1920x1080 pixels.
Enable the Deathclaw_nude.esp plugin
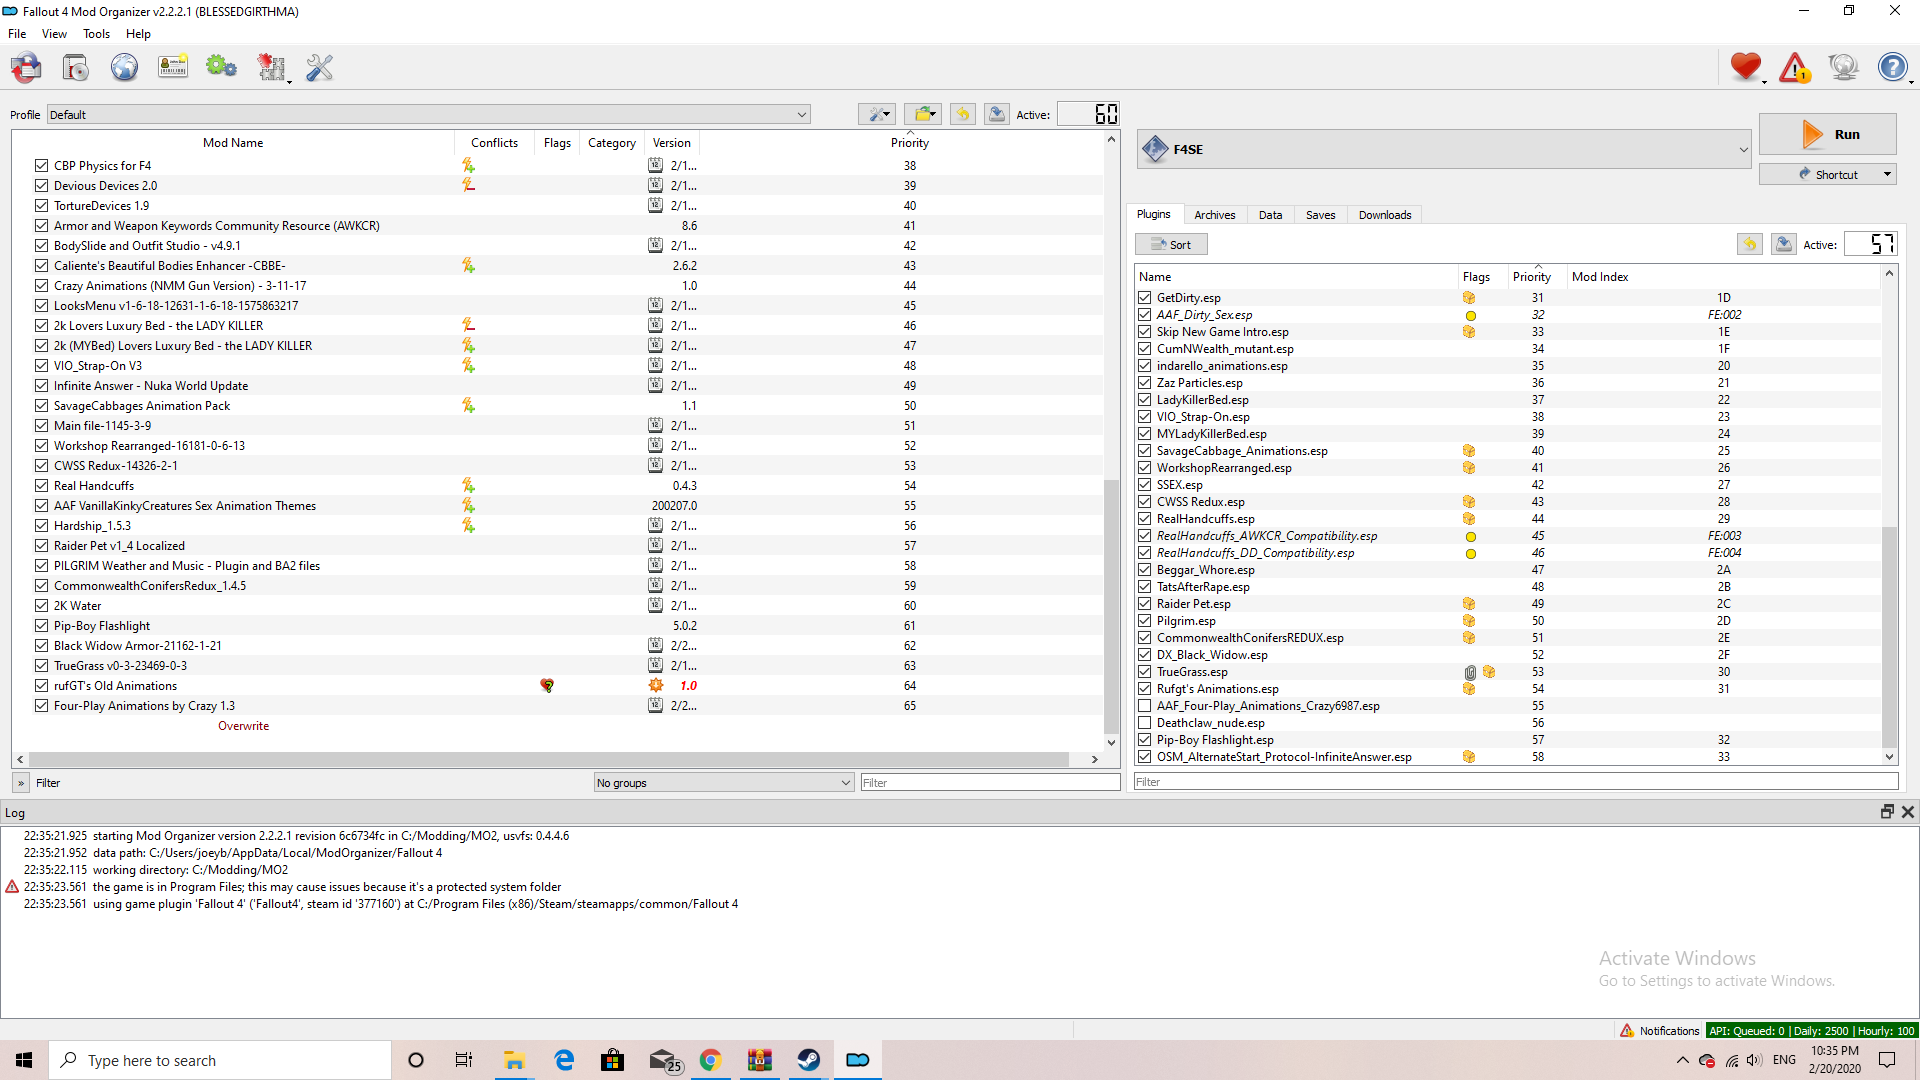(x=1144, y=723)
